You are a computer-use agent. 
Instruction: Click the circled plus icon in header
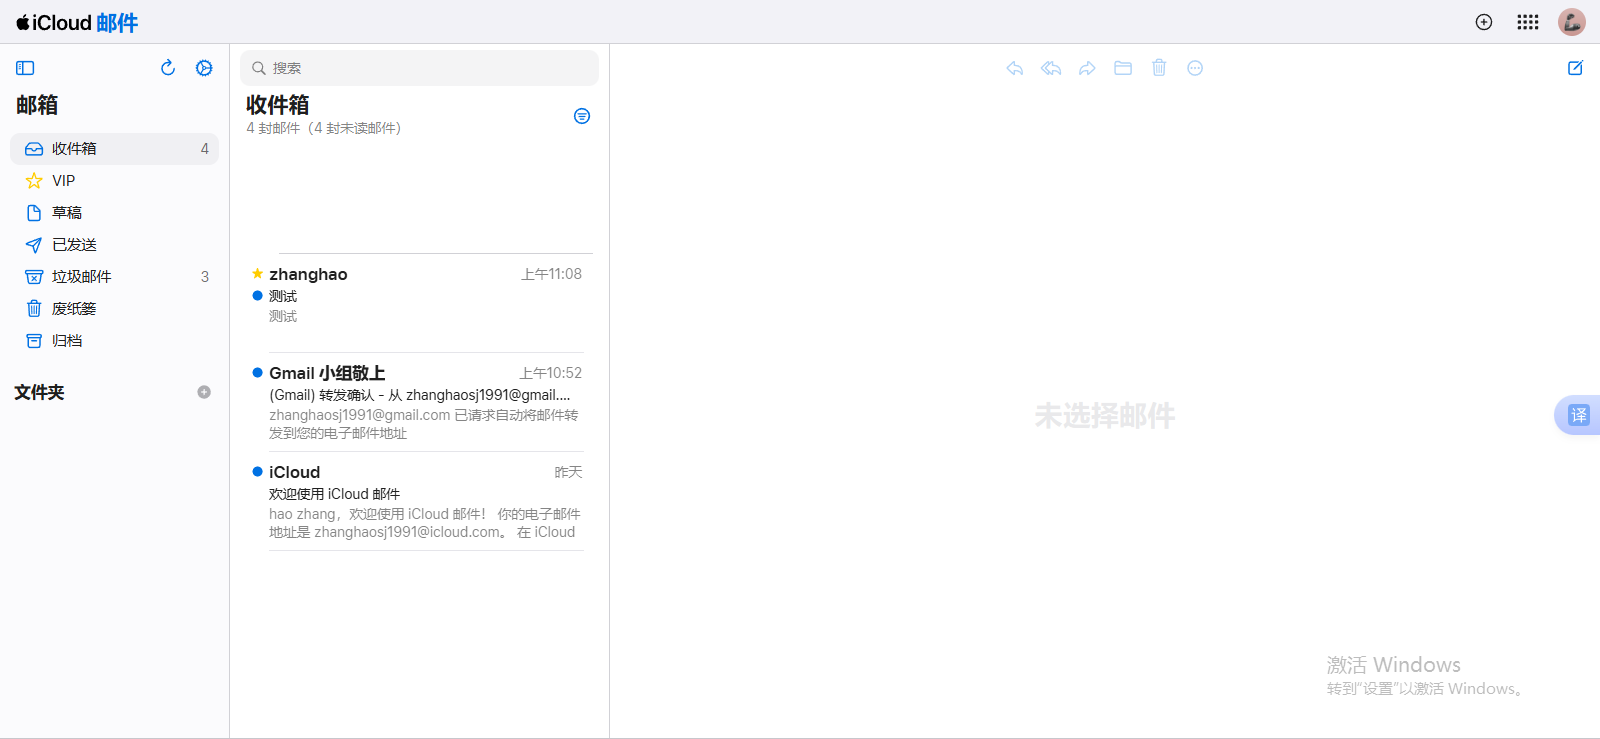(x=1484, y=22)
